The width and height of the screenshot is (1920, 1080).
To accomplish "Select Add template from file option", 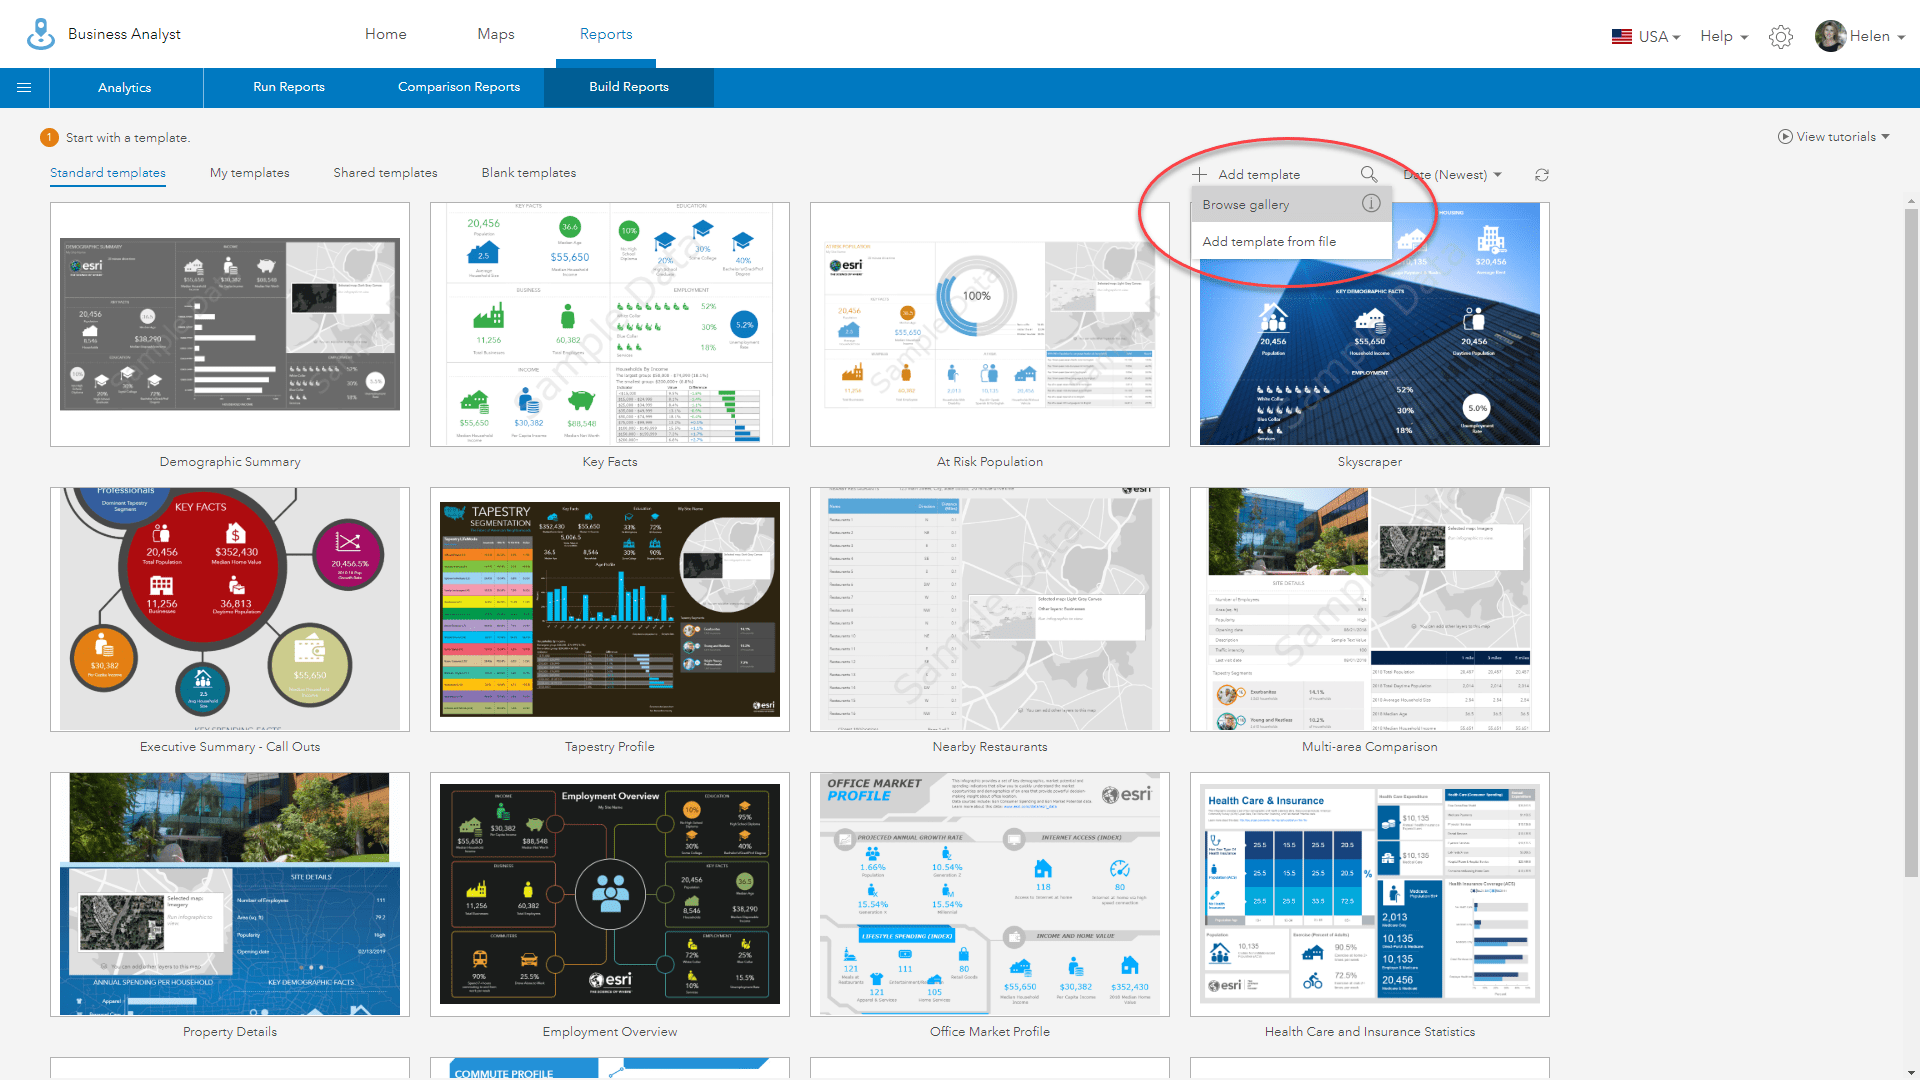I will (1269, 242).
